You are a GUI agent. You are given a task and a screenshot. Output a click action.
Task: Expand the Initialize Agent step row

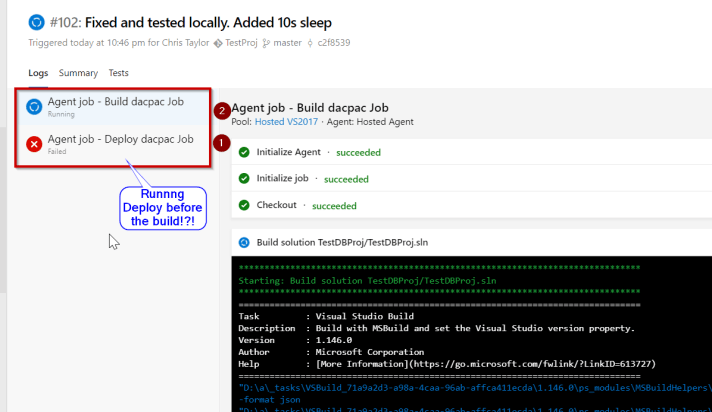(470, 152)
